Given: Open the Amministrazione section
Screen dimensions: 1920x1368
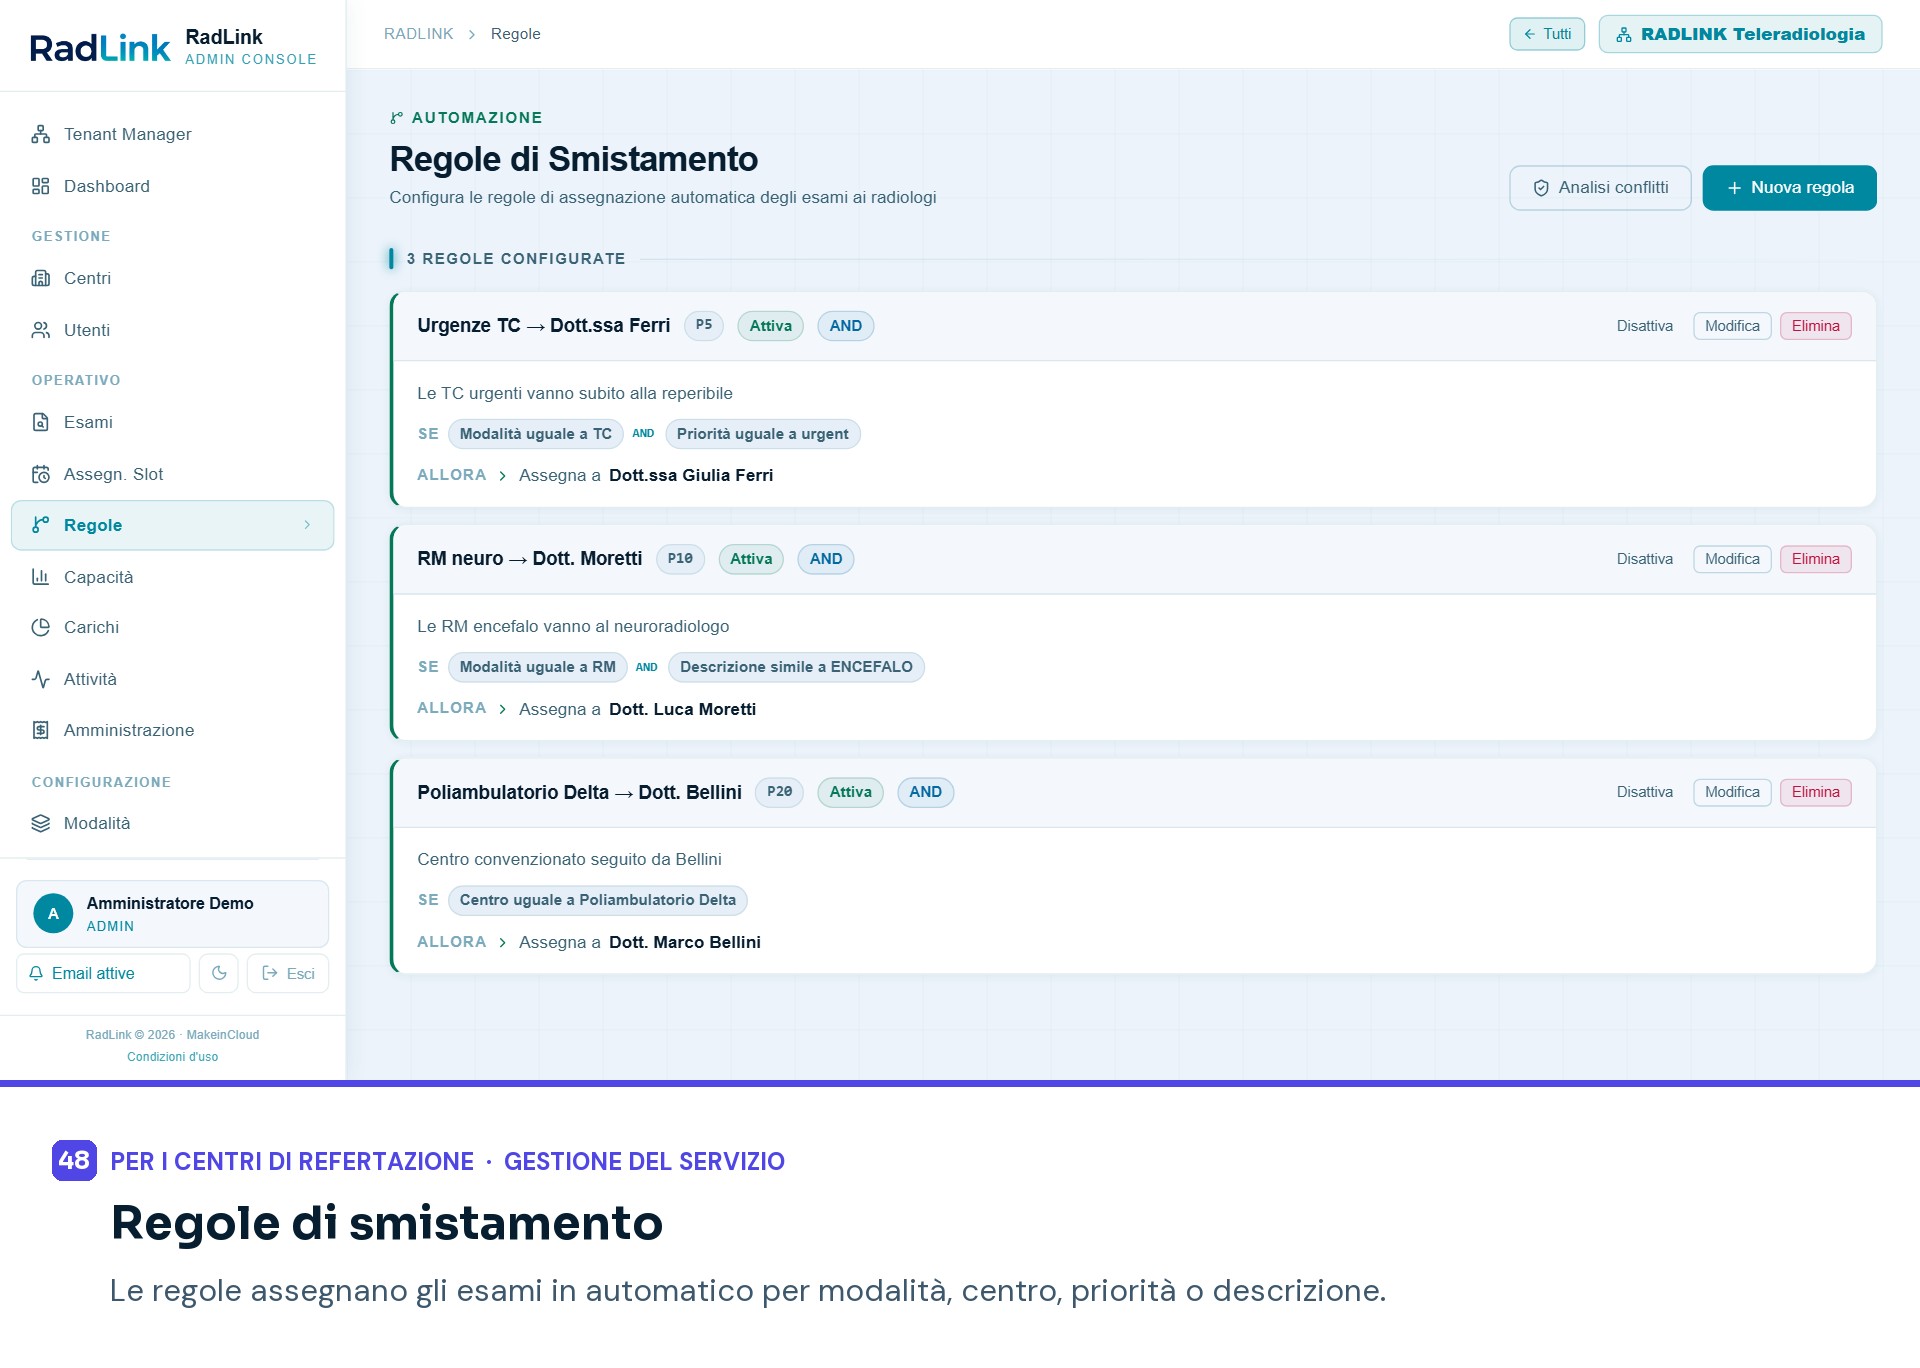Looking at the screenshot, I should (172, 730).
